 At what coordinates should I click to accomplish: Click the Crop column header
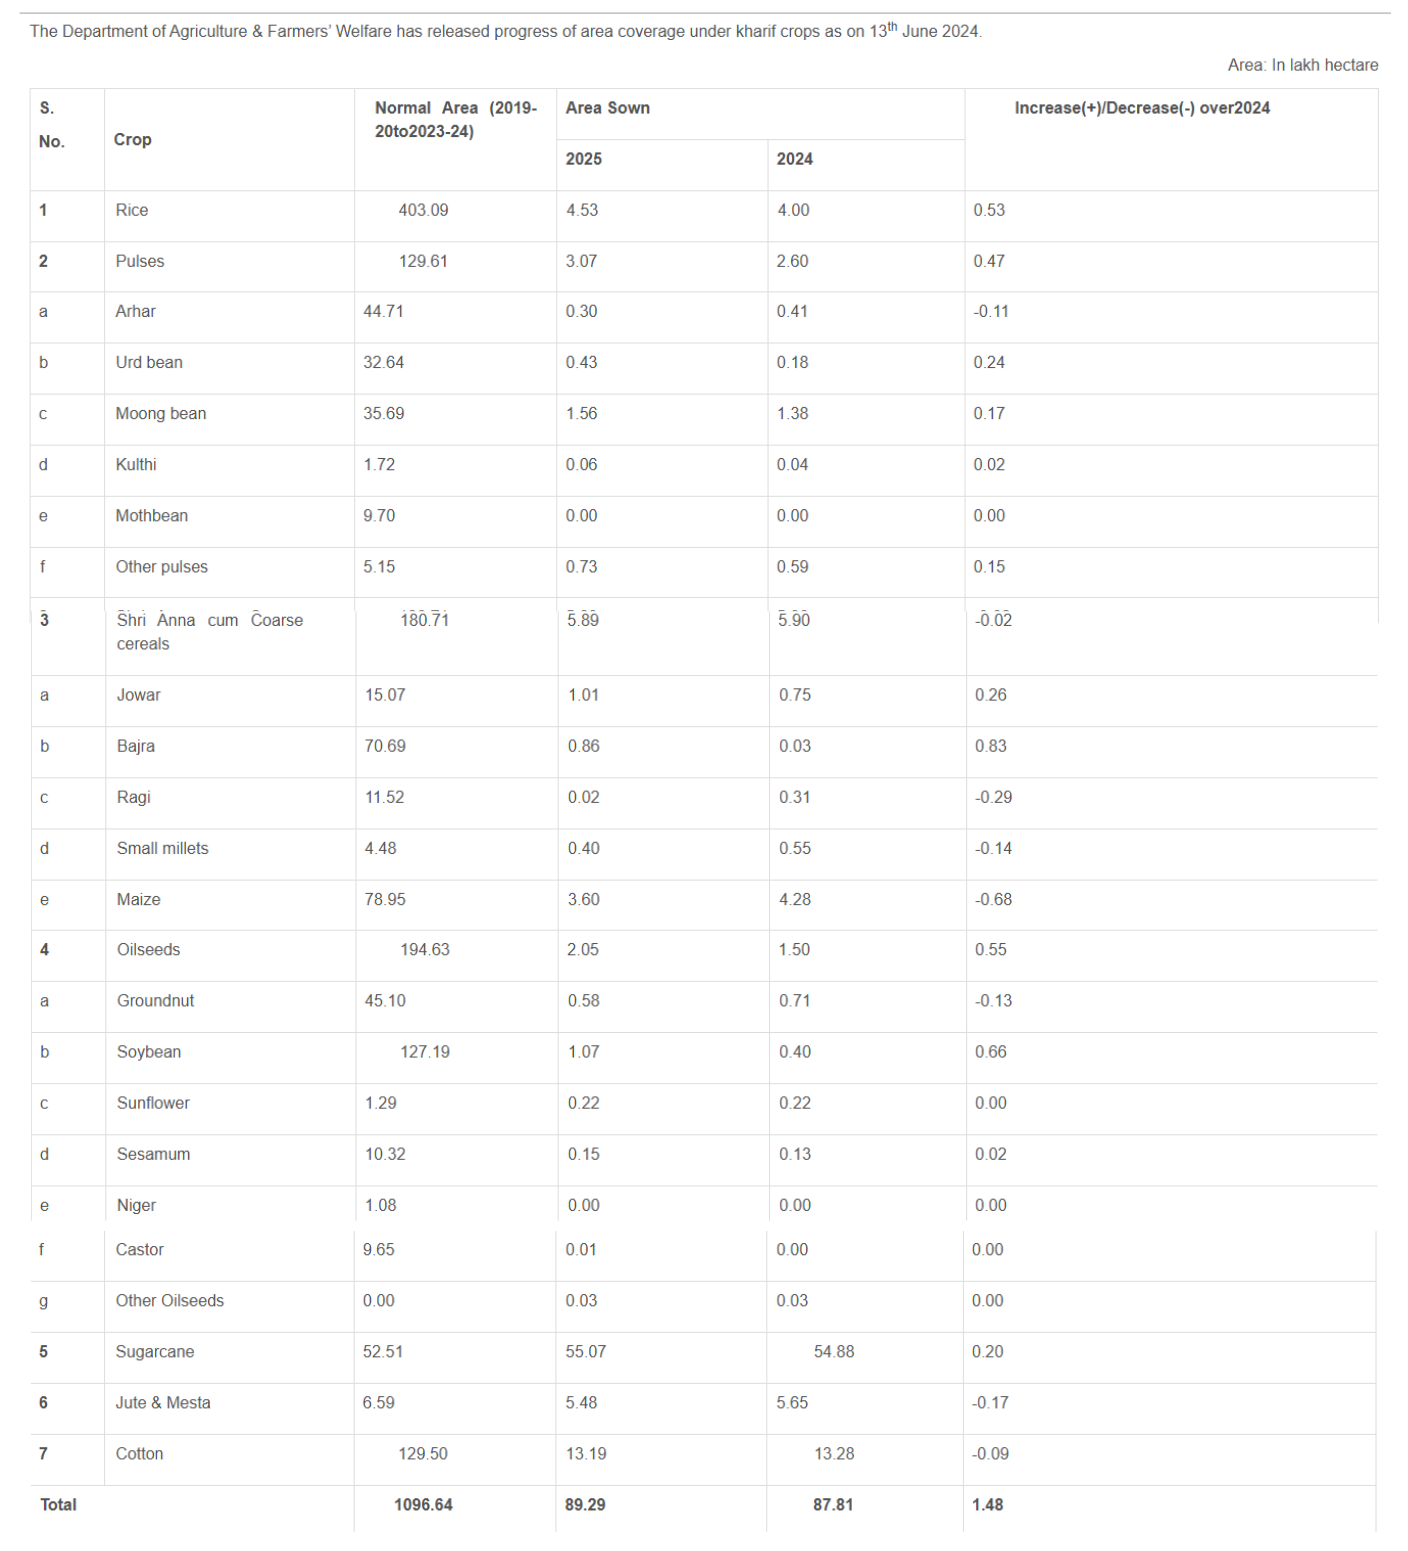point(133,140)
